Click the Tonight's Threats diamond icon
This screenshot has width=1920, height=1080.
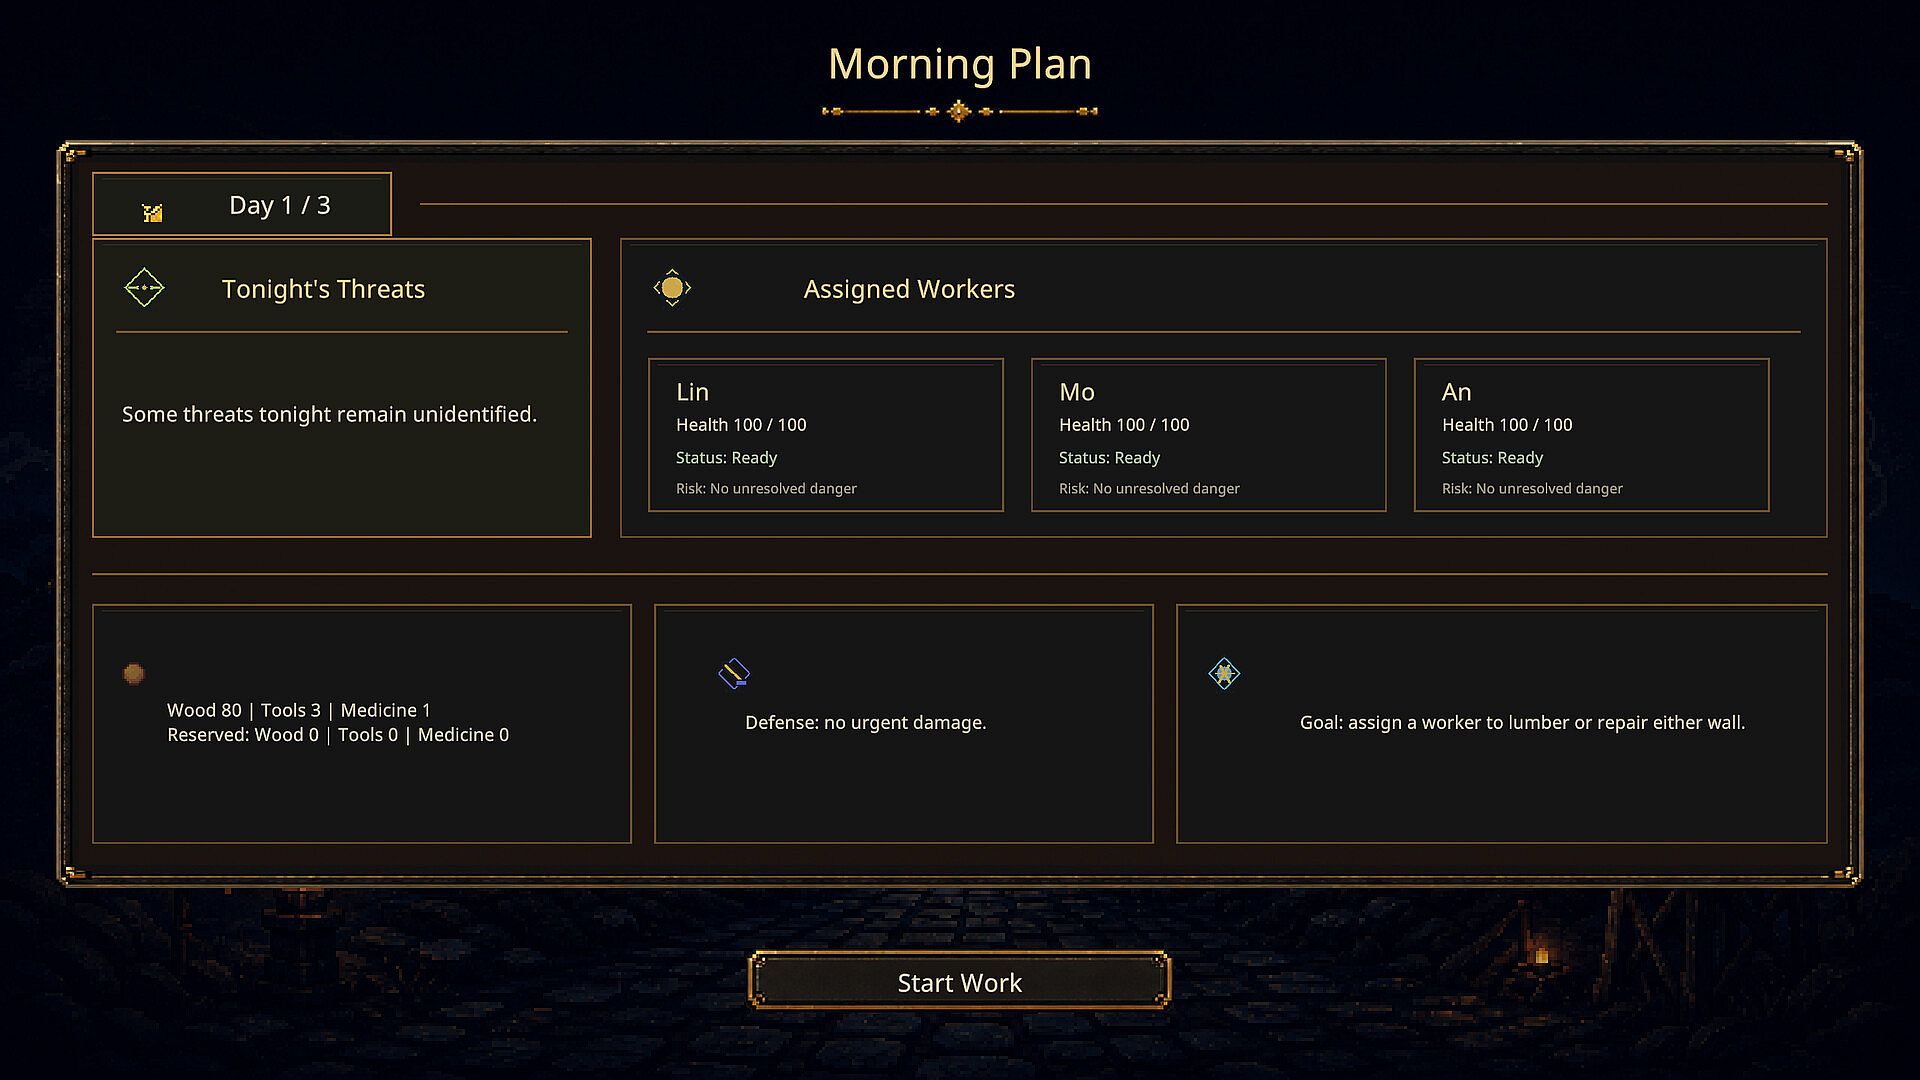click(x=144, y=288)
